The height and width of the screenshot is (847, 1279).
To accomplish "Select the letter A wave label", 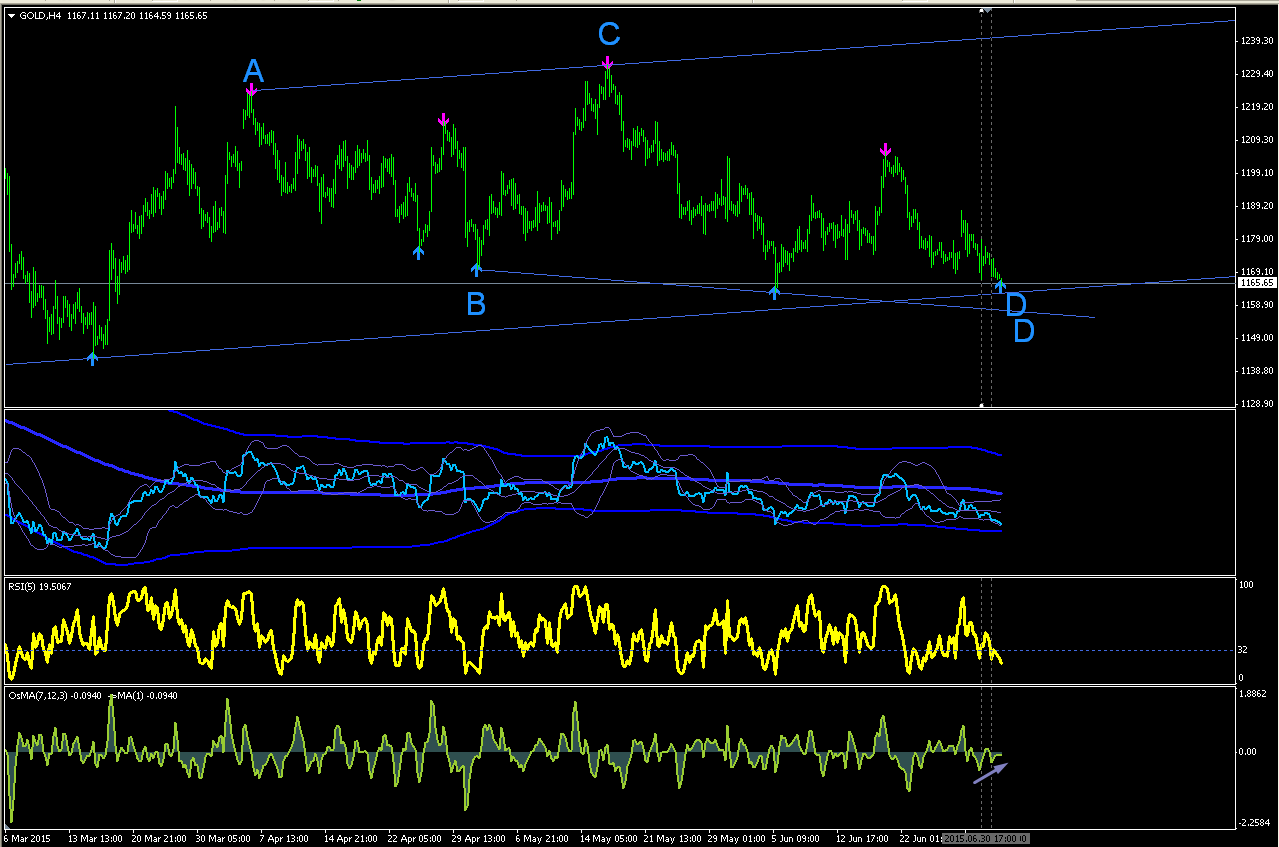I will (x=253, y=71).
